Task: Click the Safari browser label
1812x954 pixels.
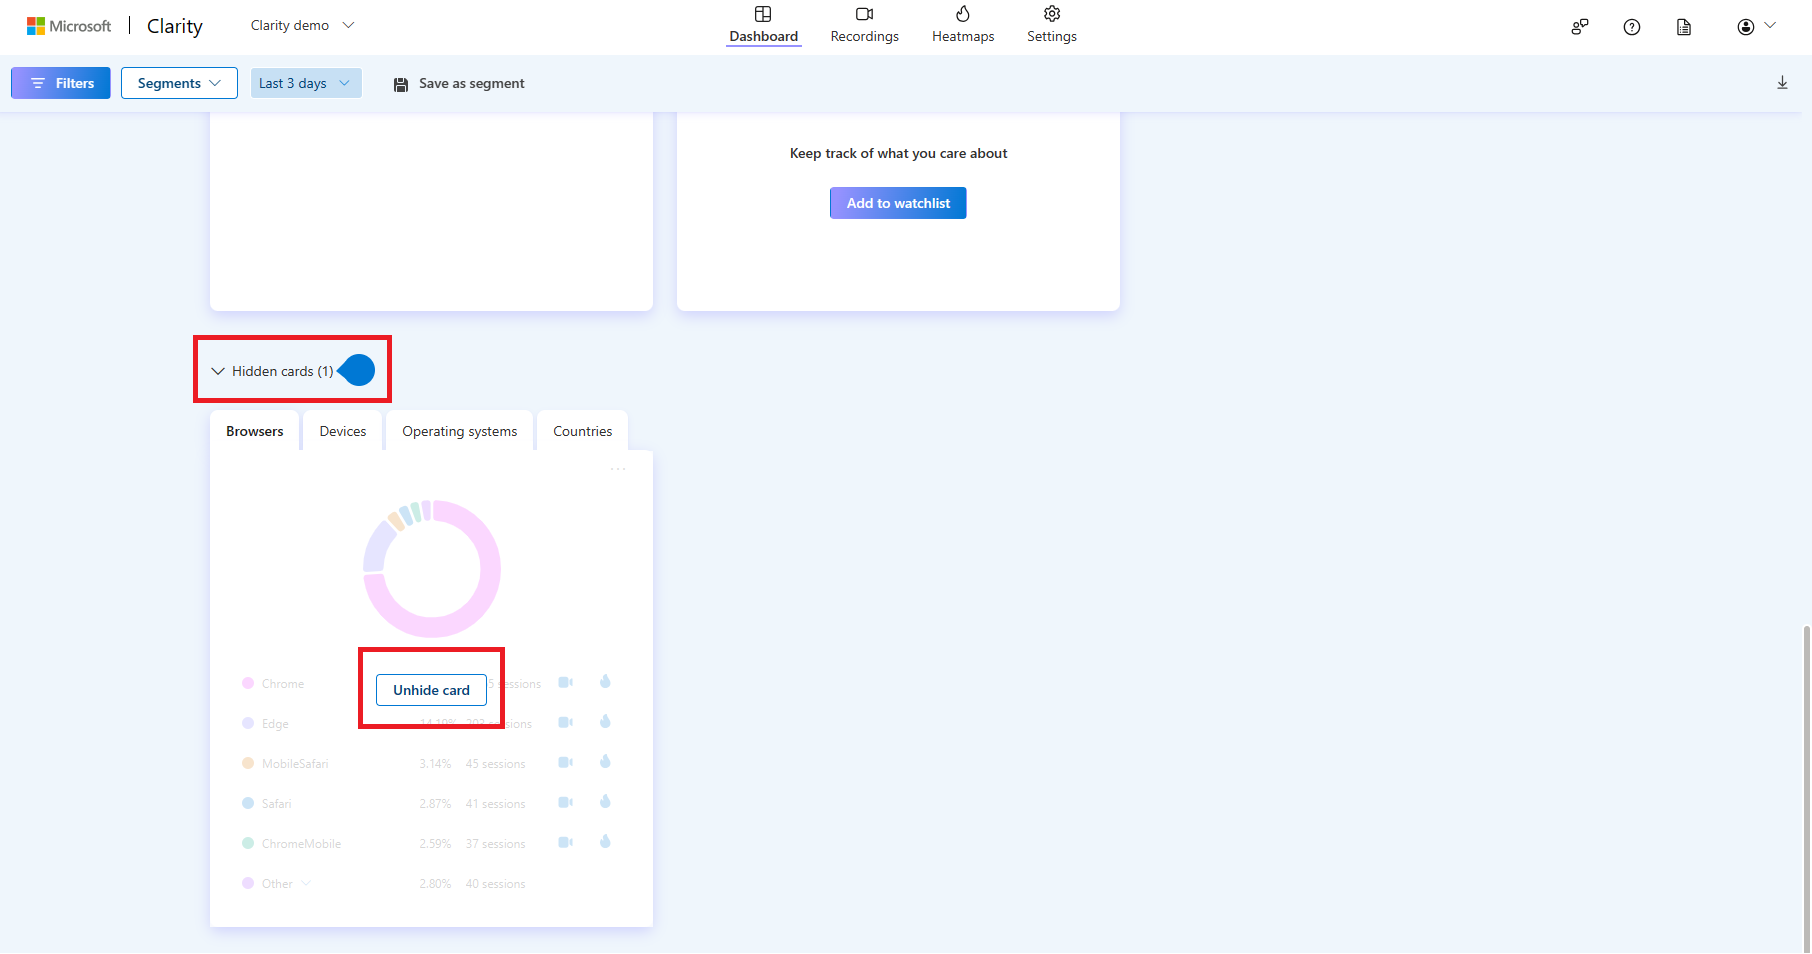Action: tap(276, 804)
